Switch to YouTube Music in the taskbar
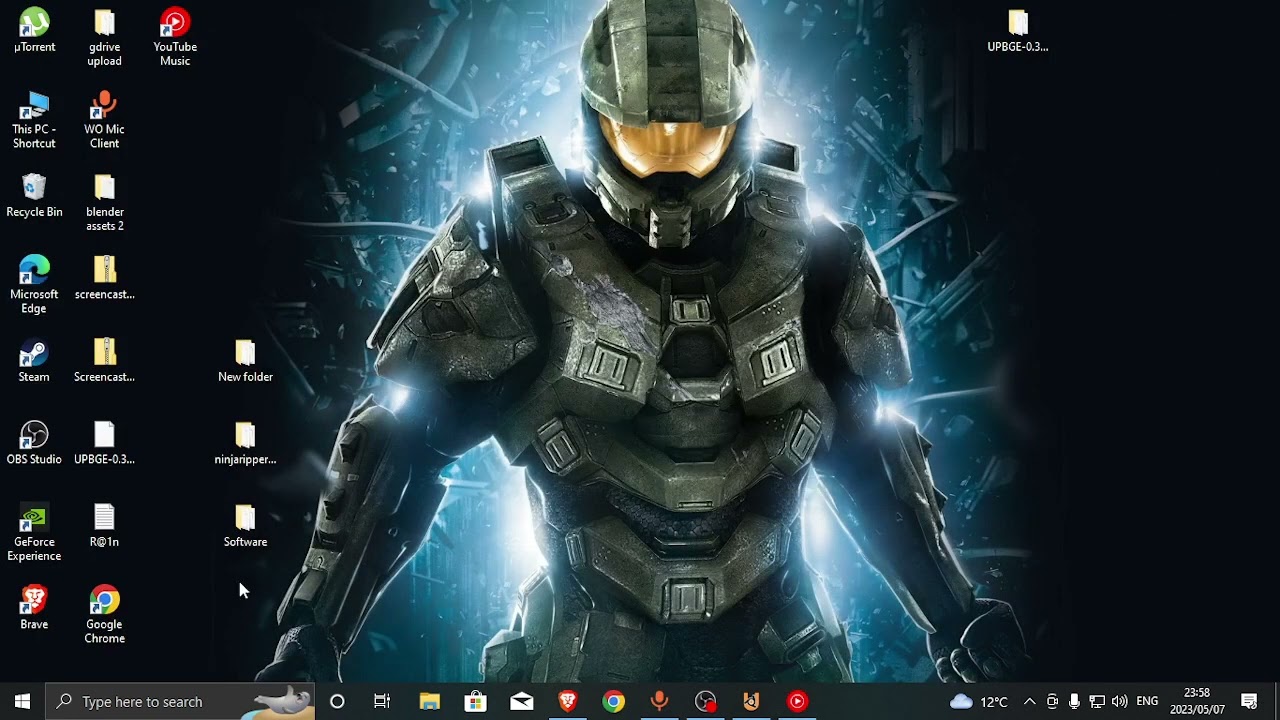 [x=797, y=701]
